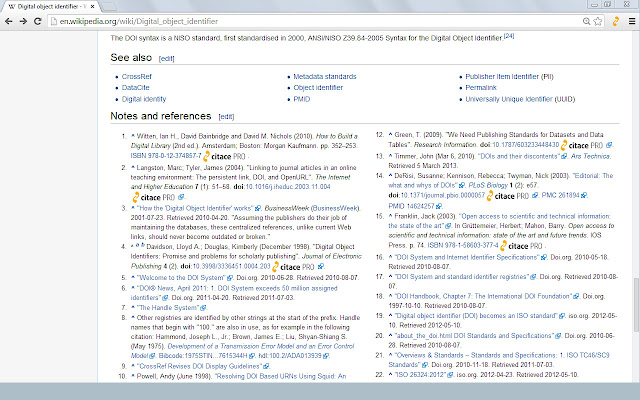Edit the Notes and references section
This screenshot has height=400, width=640.
pos(226,117)
